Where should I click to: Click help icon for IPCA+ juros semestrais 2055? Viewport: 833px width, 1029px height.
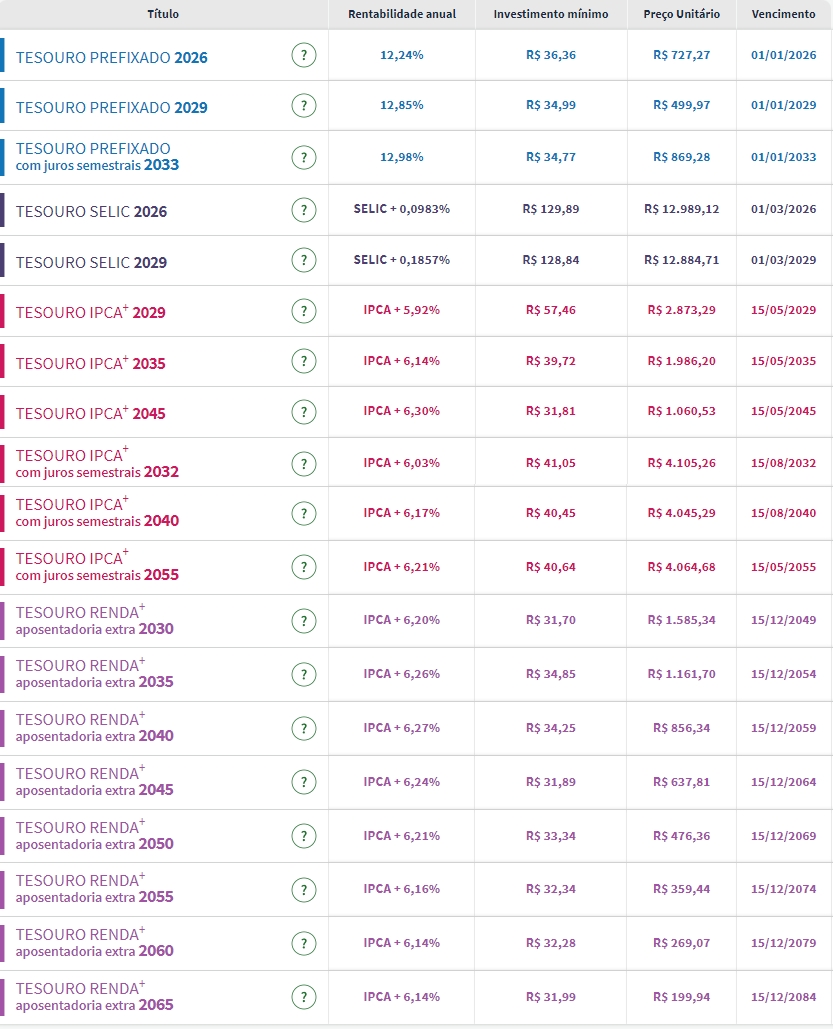click(304, 567)
